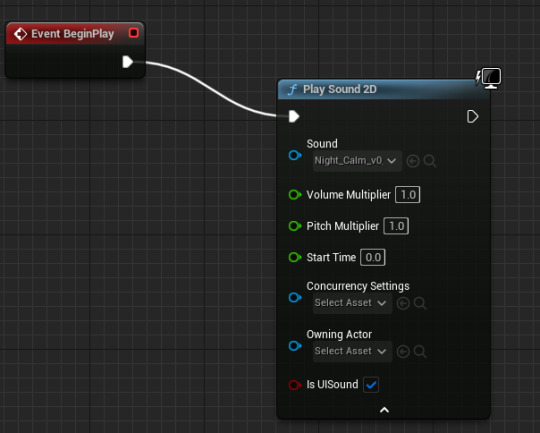Collapse the Play Sound 2D advanced pins

384,410
